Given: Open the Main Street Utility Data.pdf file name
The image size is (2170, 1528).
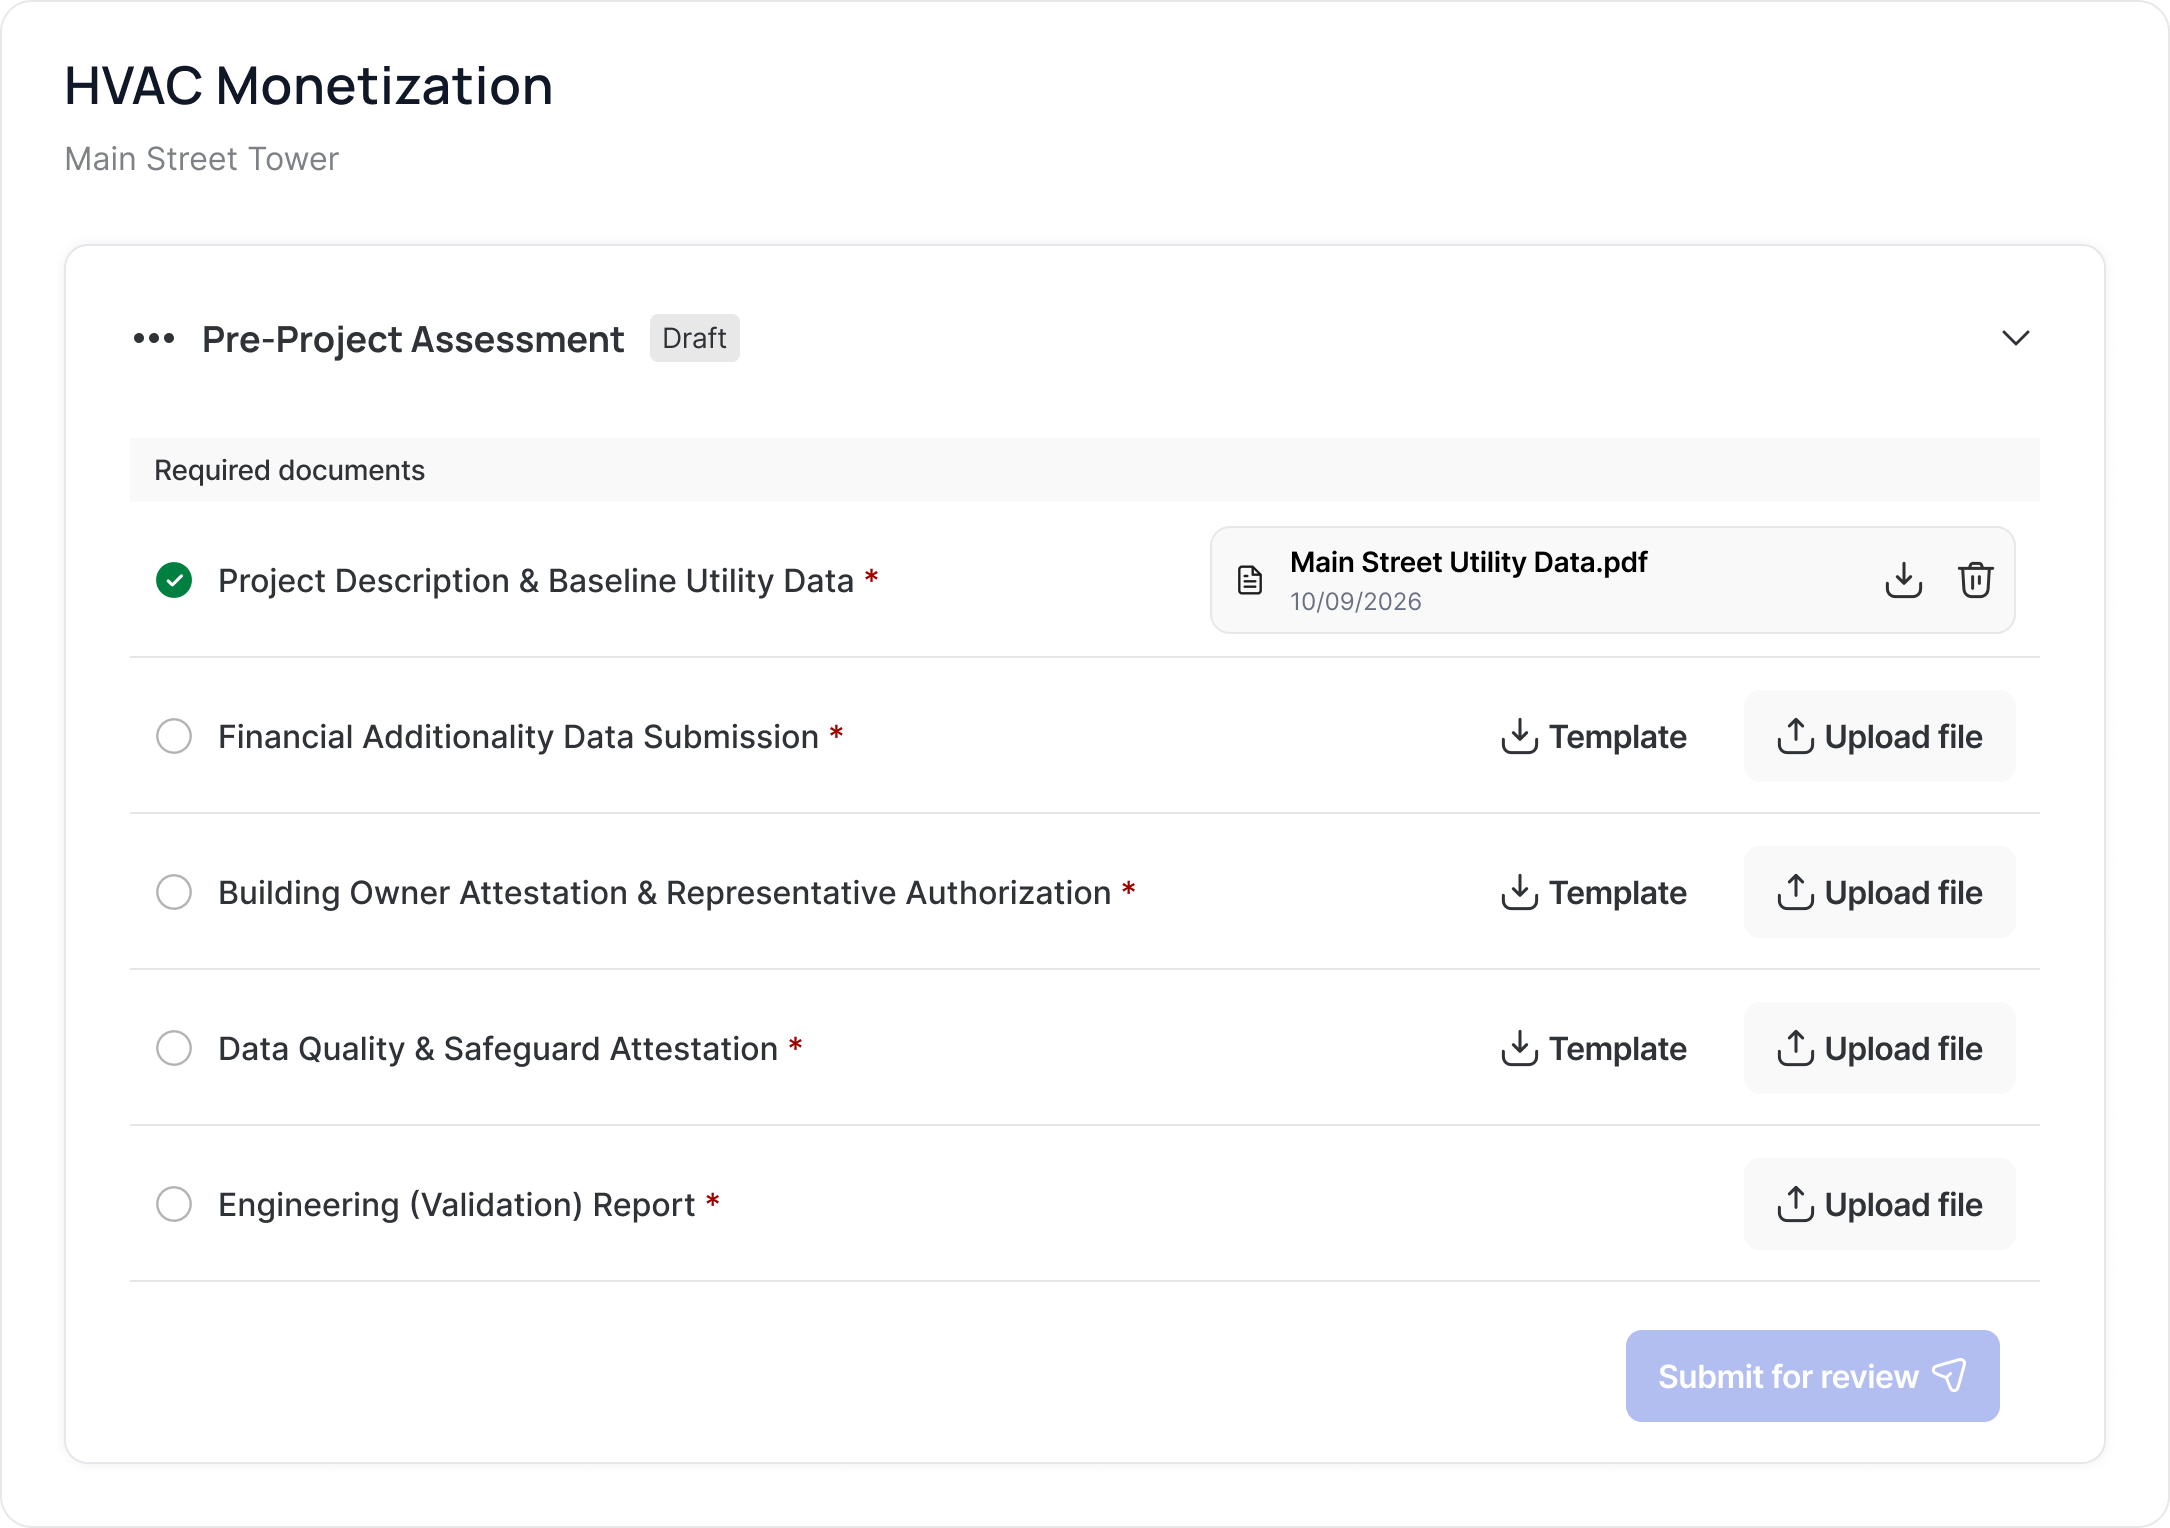Looking at the screenshot, I should (1468, 562).
